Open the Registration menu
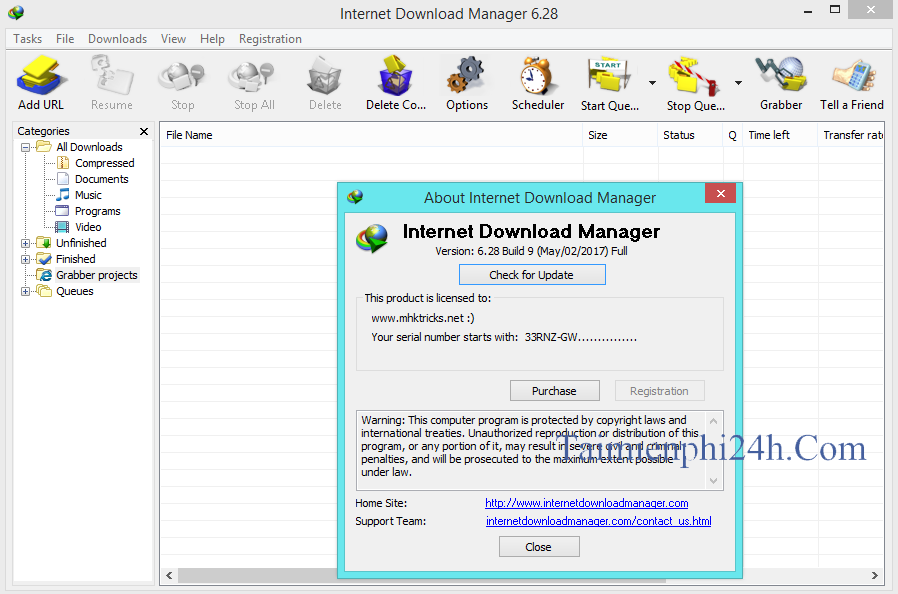The image size is (898, 594). [270, 39]
